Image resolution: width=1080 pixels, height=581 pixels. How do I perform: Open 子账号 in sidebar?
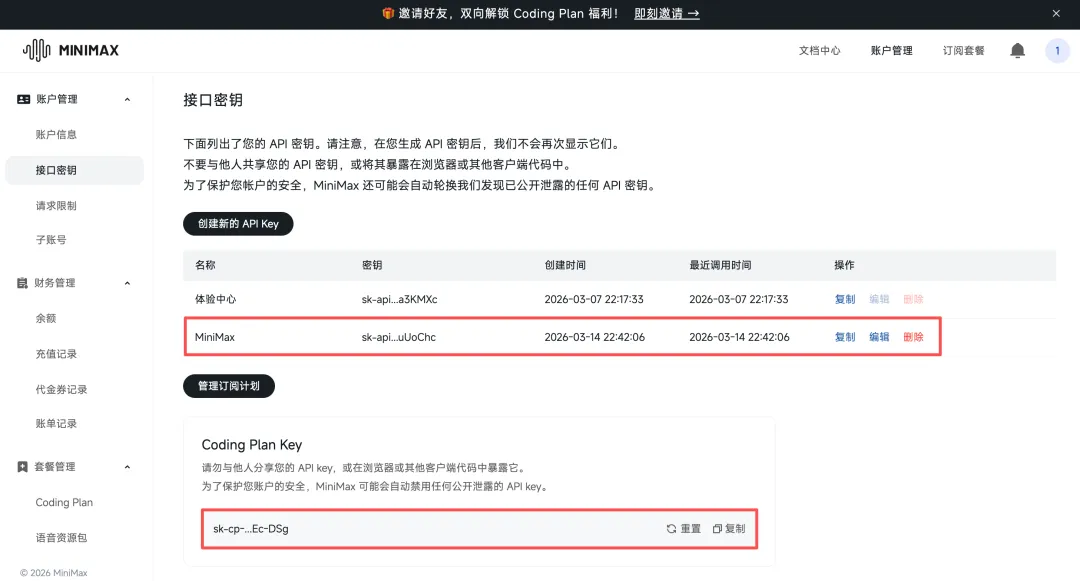51,240
